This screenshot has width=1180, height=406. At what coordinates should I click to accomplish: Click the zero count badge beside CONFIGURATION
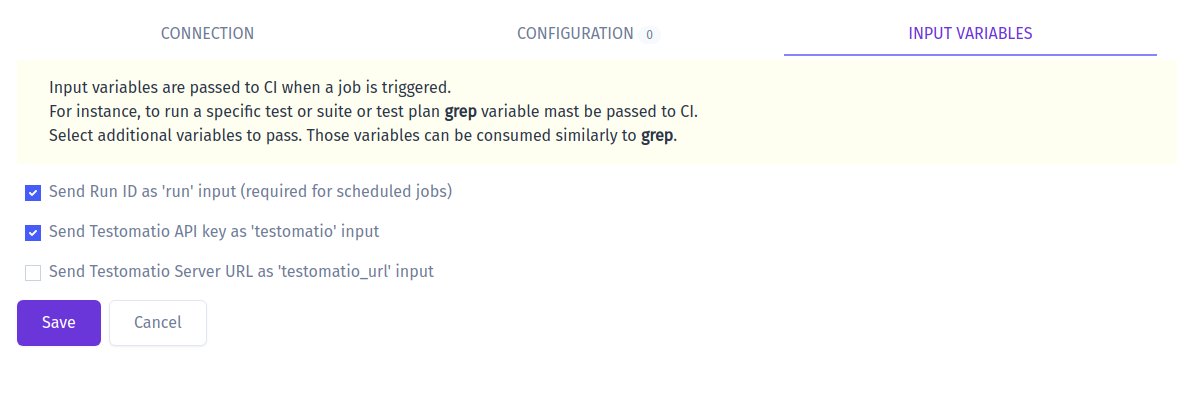click(x=649, y=34)
